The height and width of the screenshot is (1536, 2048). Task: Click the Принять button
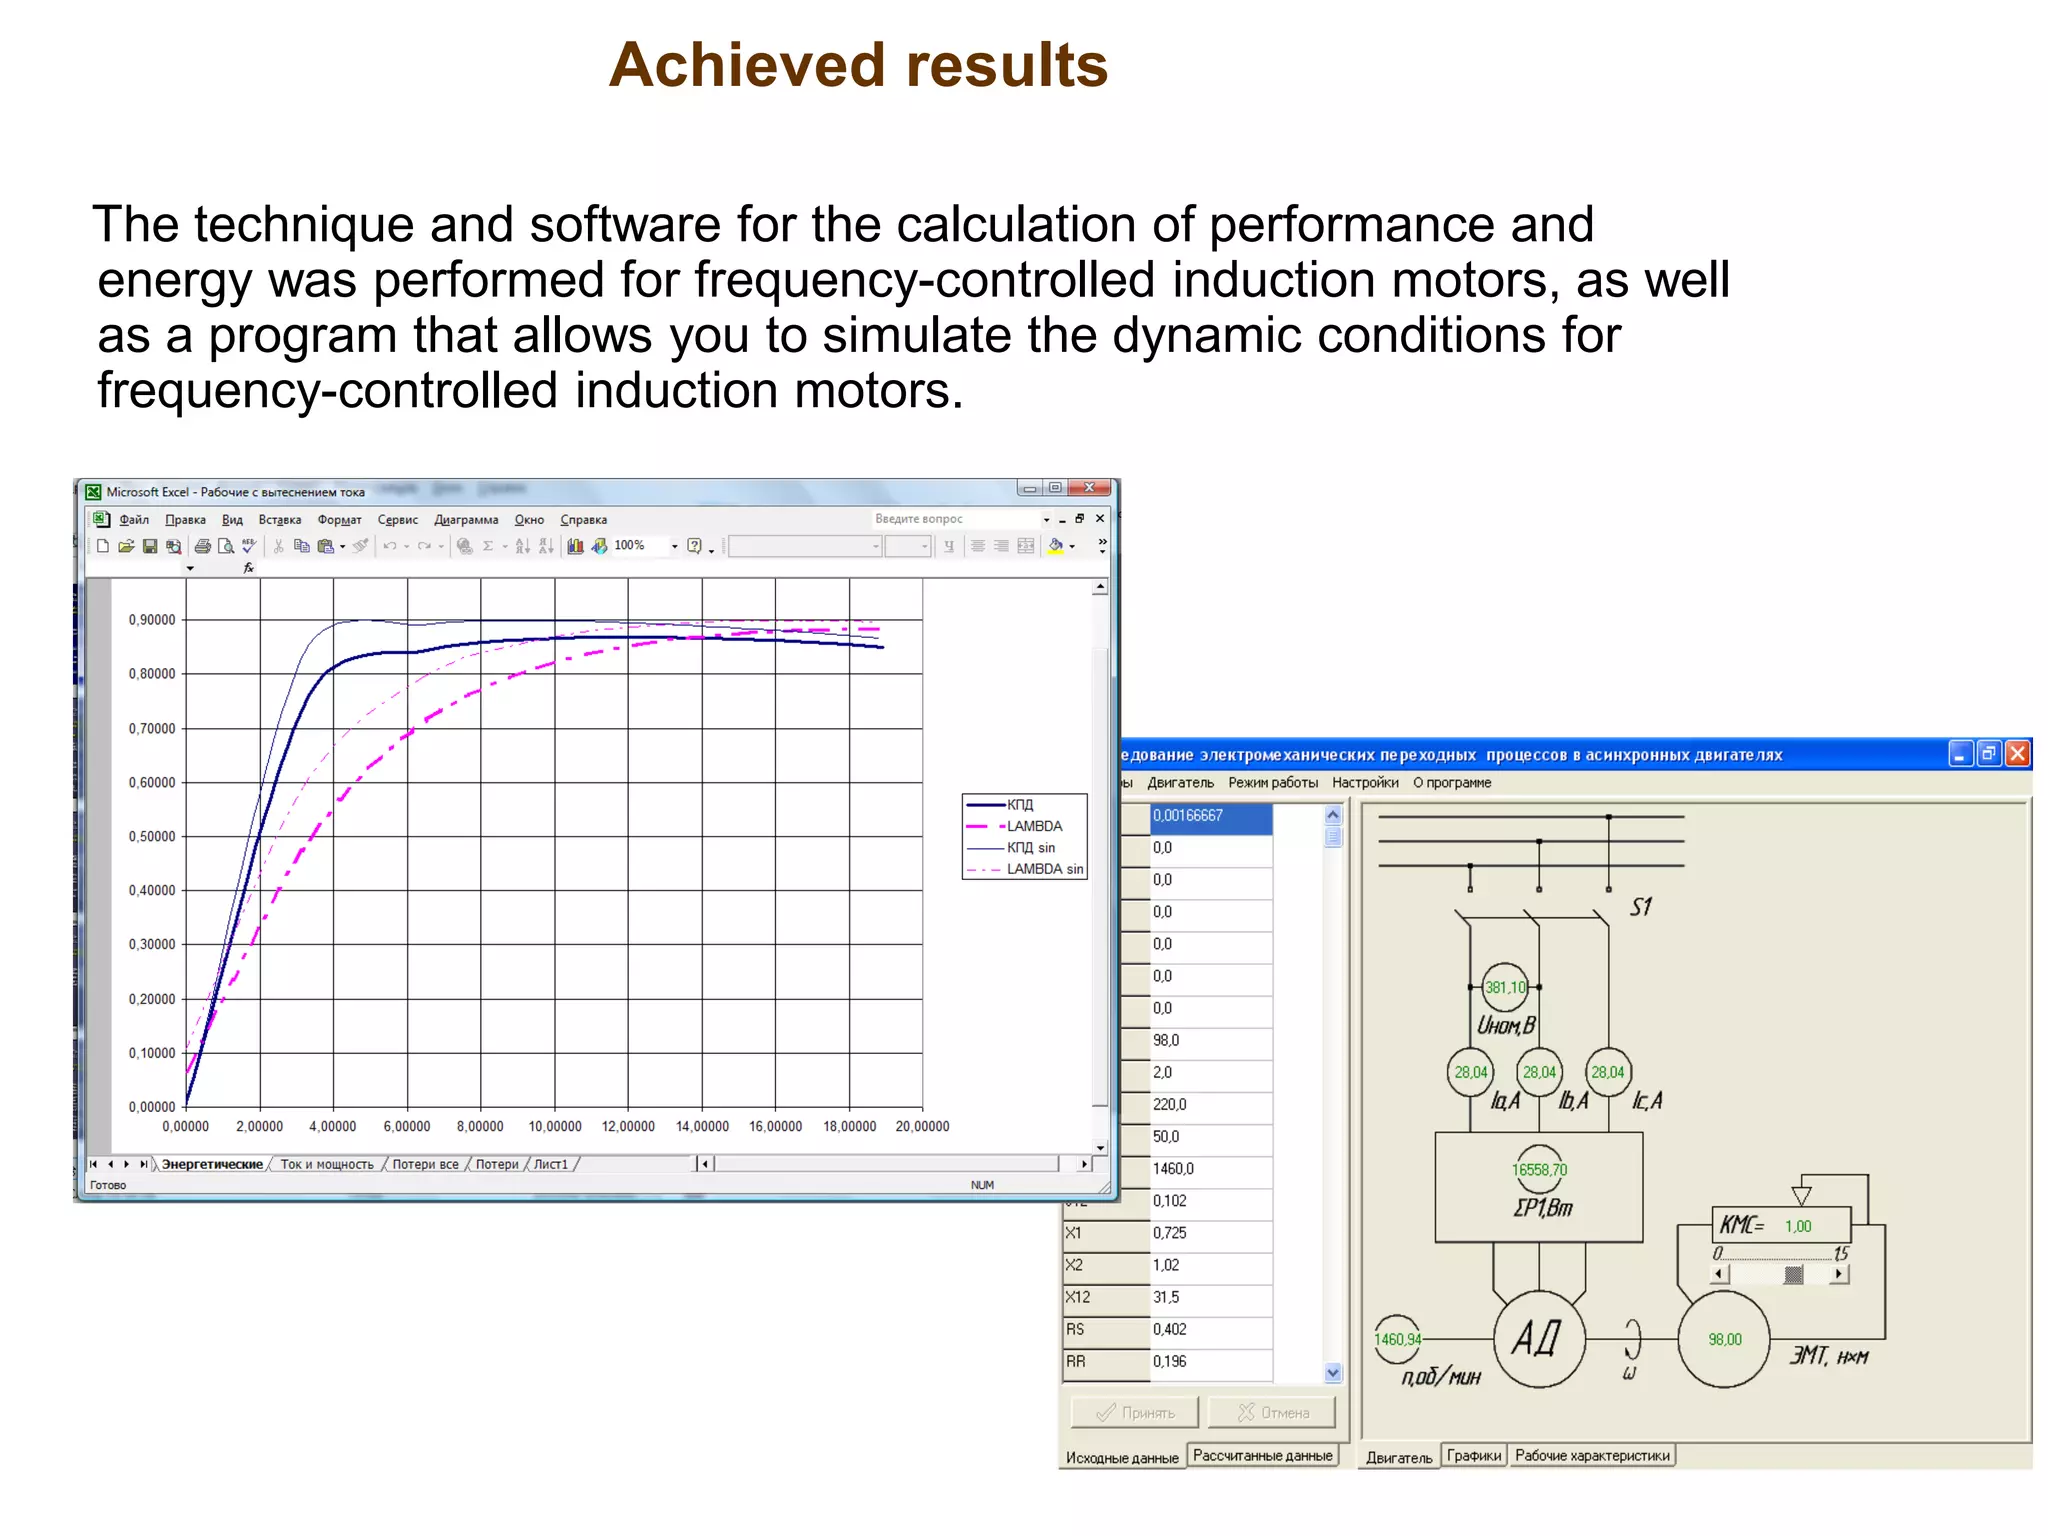click(1135, 1412)
